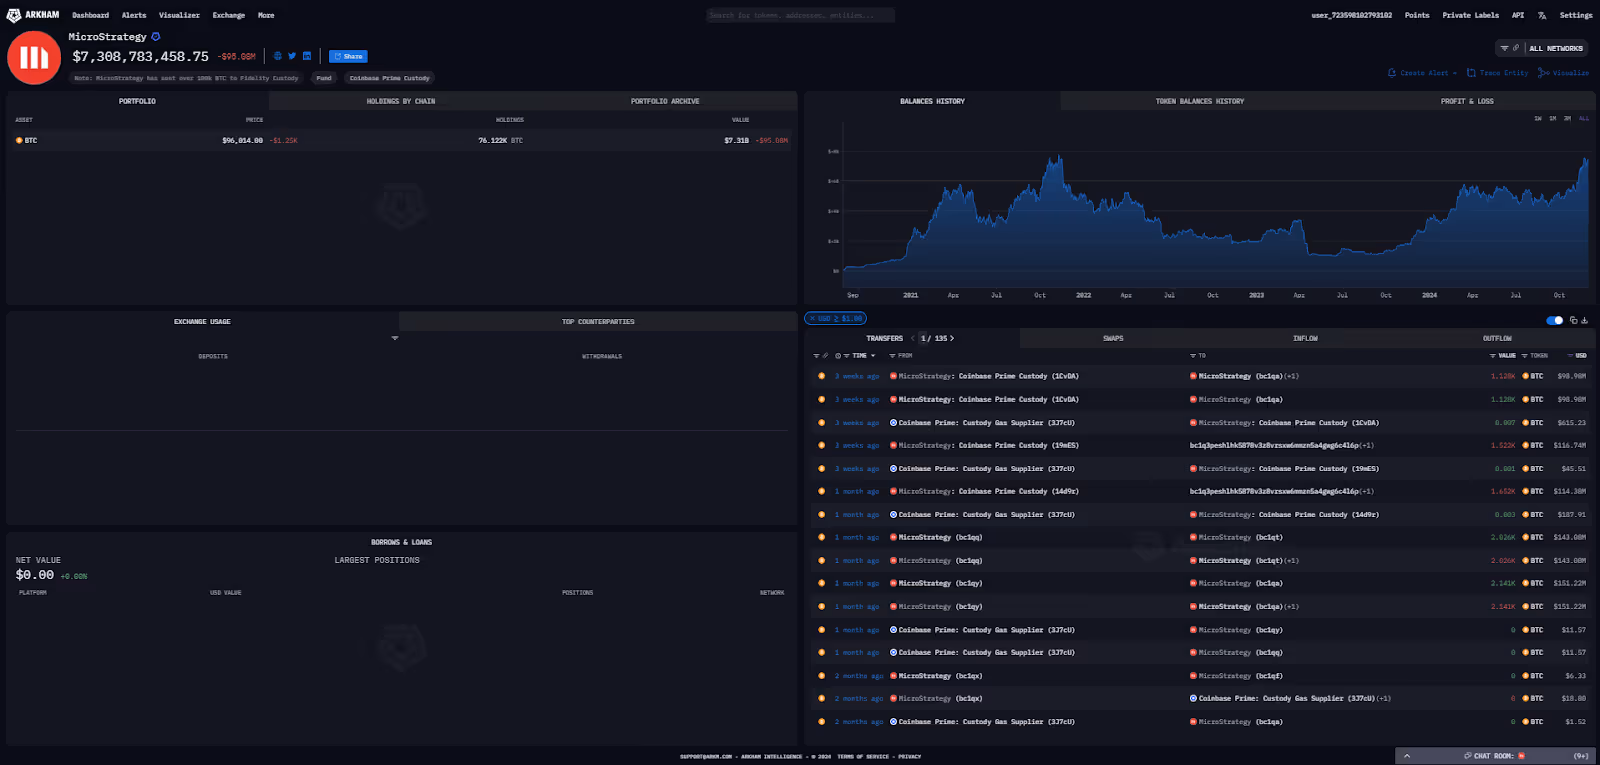Click the network filter funnel icon
Screen dimensions: 1600x765
[1504, 48]
